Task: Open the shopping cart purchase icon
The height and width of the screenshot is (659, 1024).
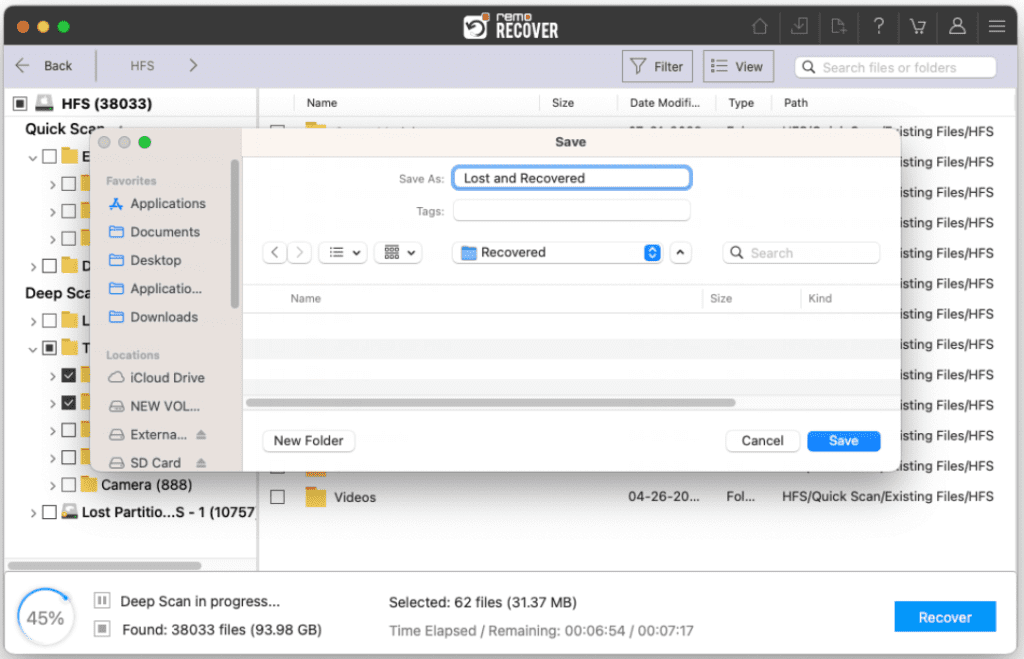Action: (917, 26)
